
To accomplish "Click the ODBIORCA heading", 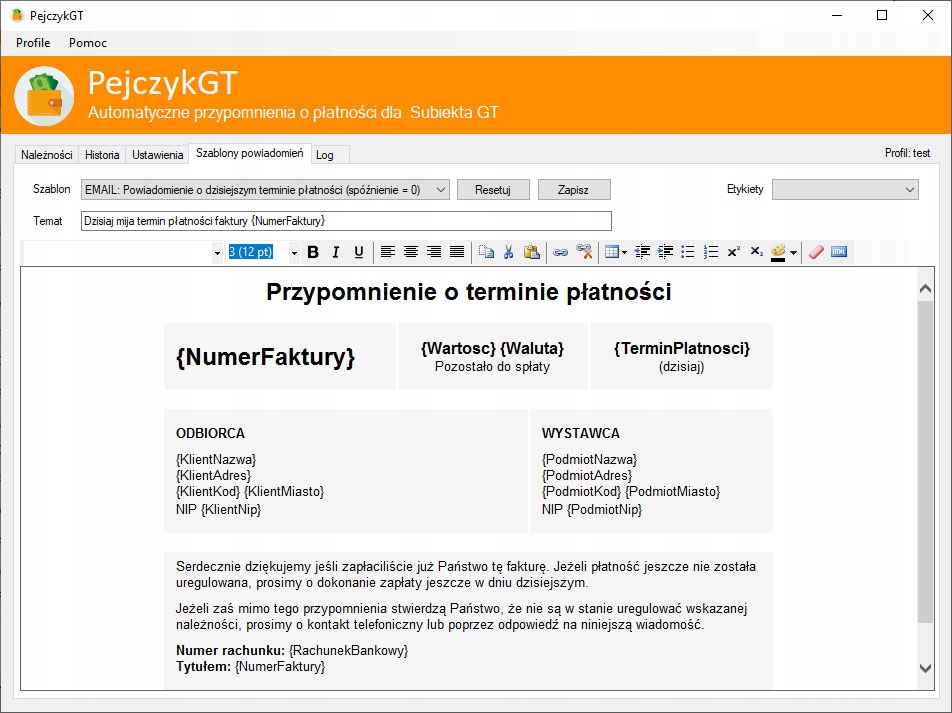I will coord(210,434).
